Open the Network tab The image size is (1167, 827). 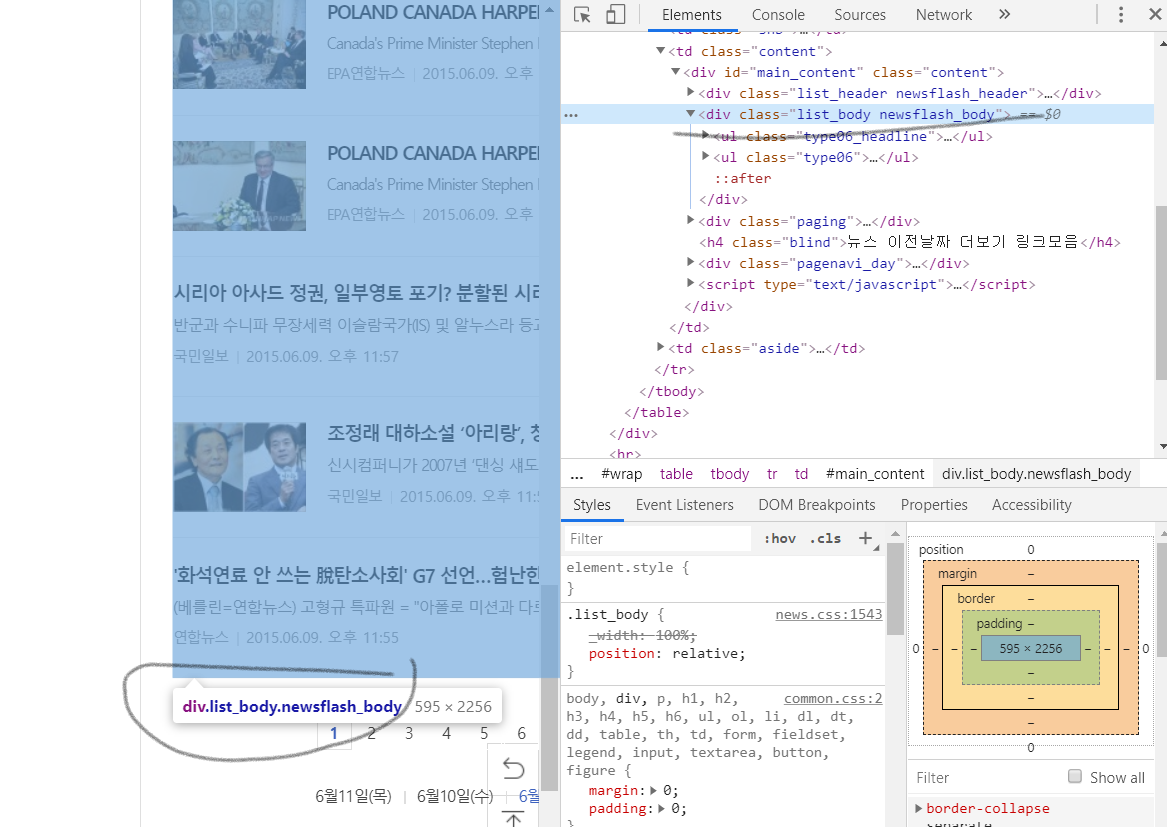[x=944, y=15]
